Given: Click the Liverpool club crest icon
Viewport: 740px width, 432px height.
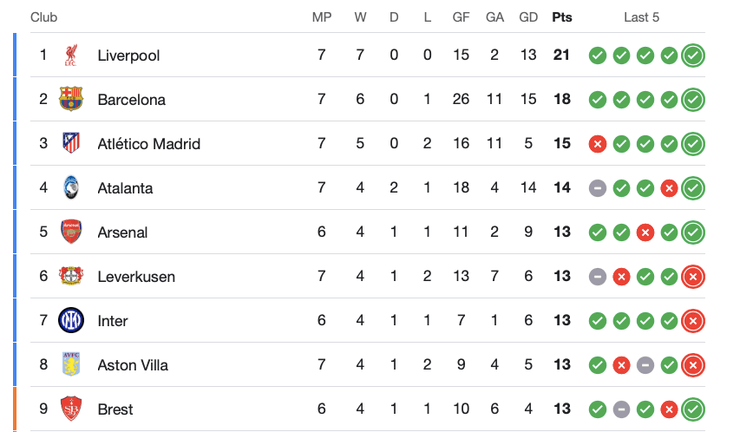Looking at the screenshot, I should point(71,55).
